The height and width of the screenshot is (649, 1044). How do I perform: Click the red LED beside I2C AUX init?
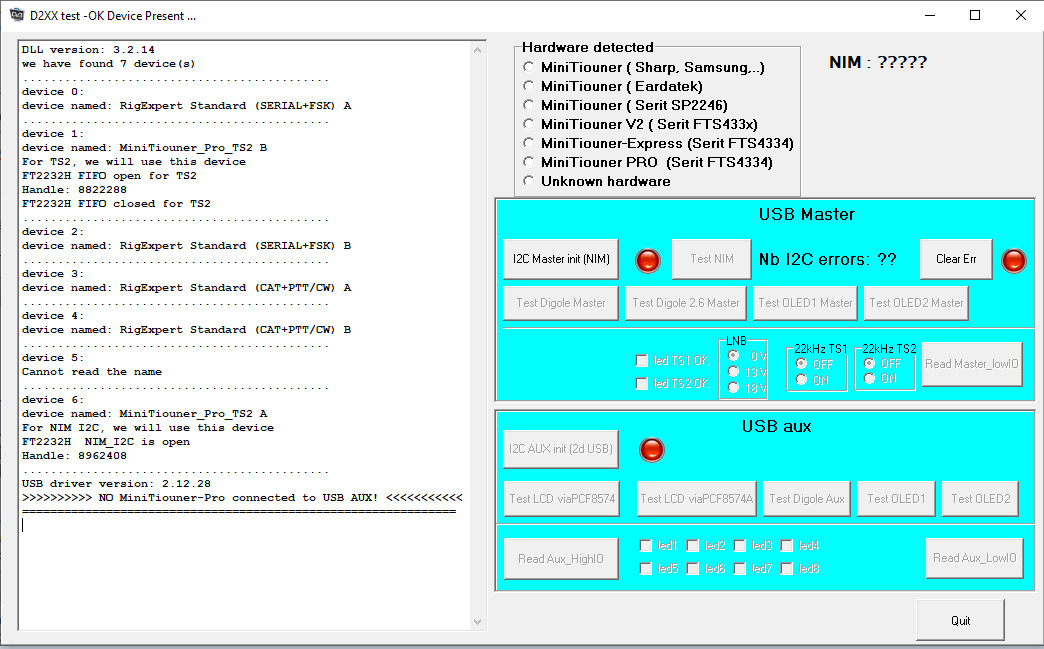(651, 450)
